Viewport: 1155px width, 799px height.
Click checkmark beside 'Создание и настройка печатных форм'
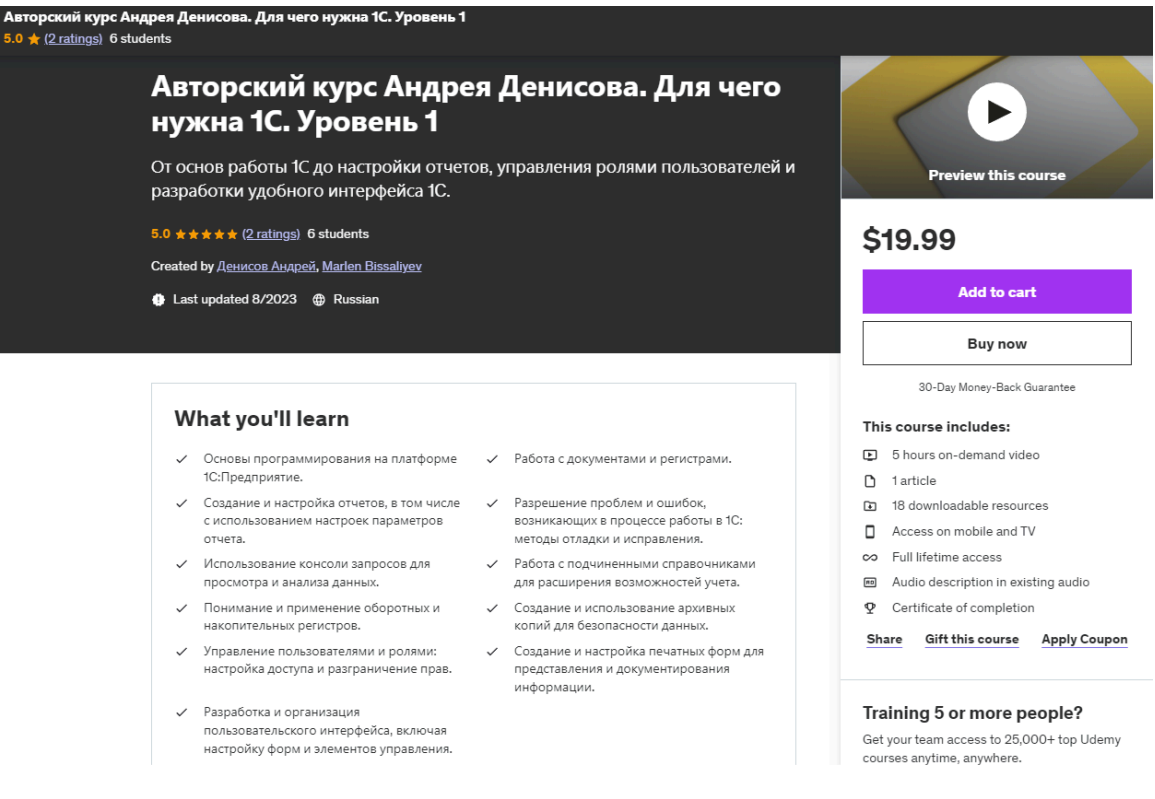point(492,652)
